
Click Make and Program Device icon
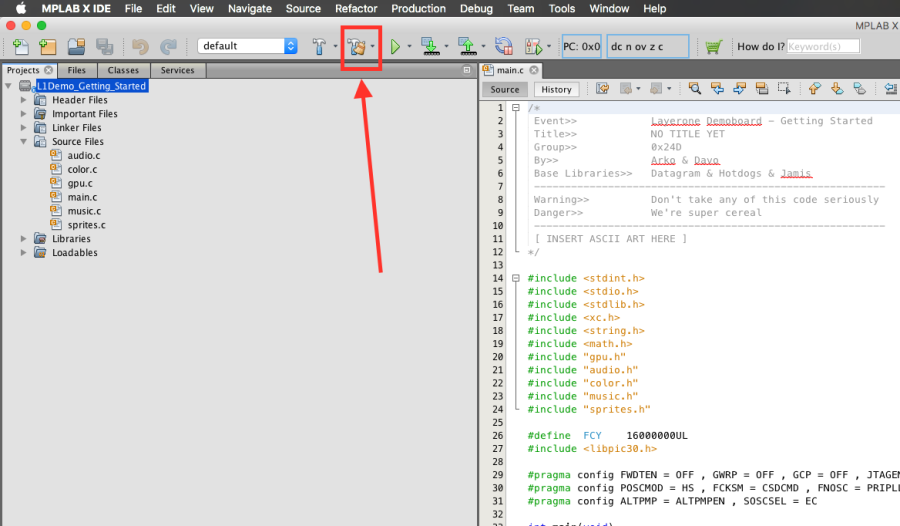429,46
